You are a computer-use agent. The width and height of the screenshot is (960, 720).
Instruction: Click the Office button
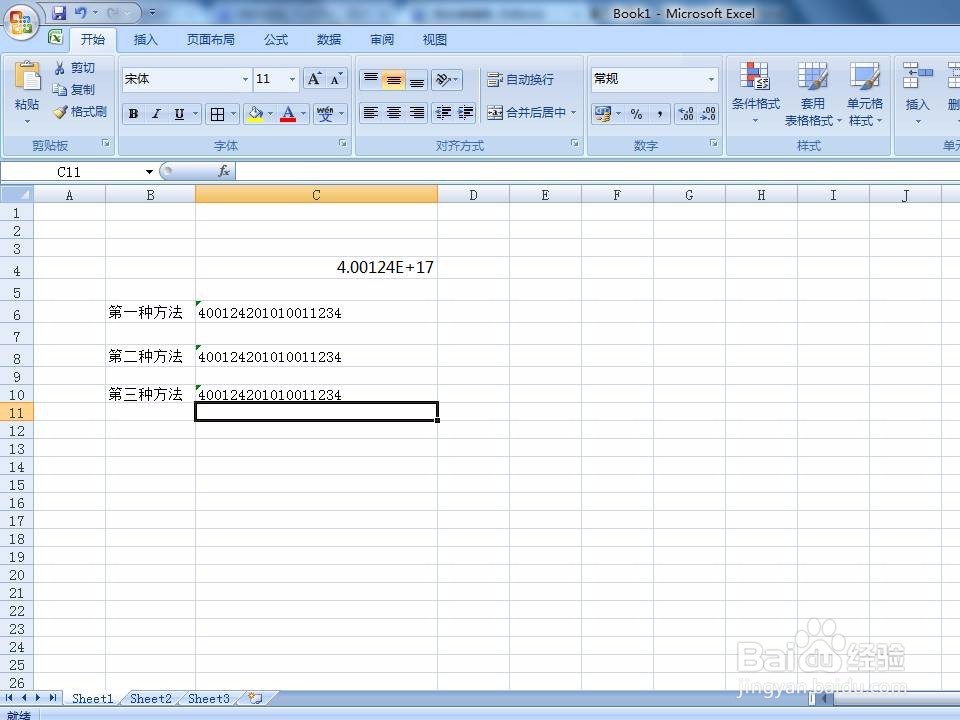[x=21, y=23]
